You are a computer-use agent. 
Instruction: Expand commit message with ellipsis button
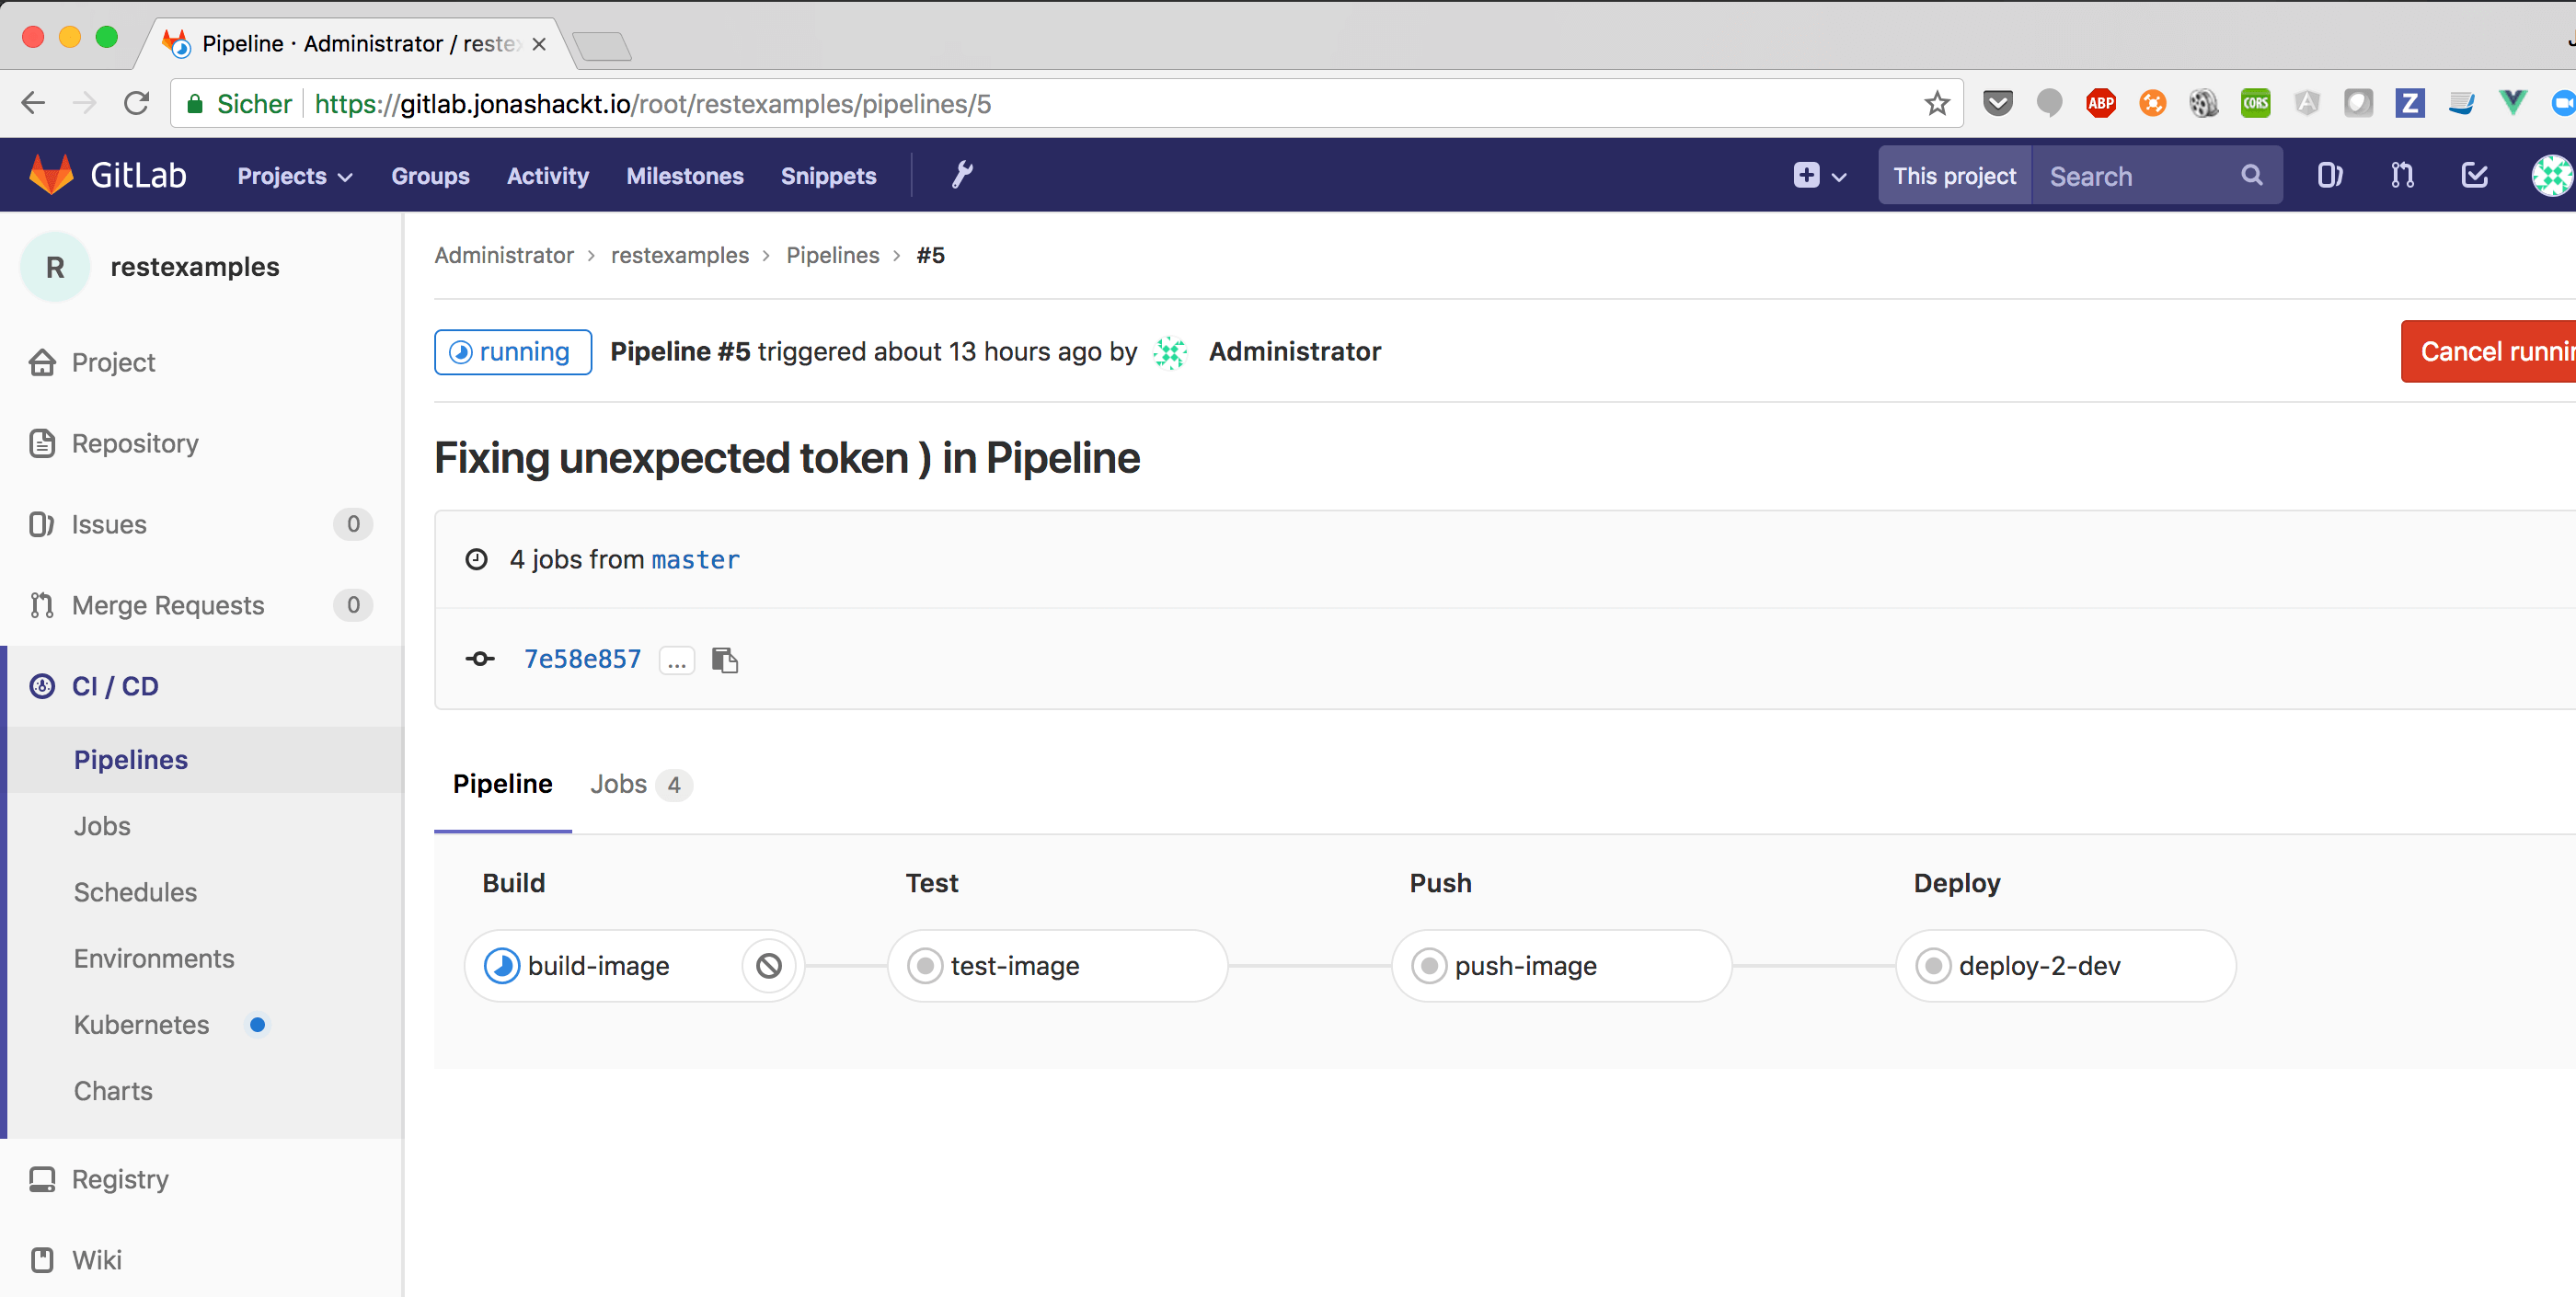(x=677, y=660)
